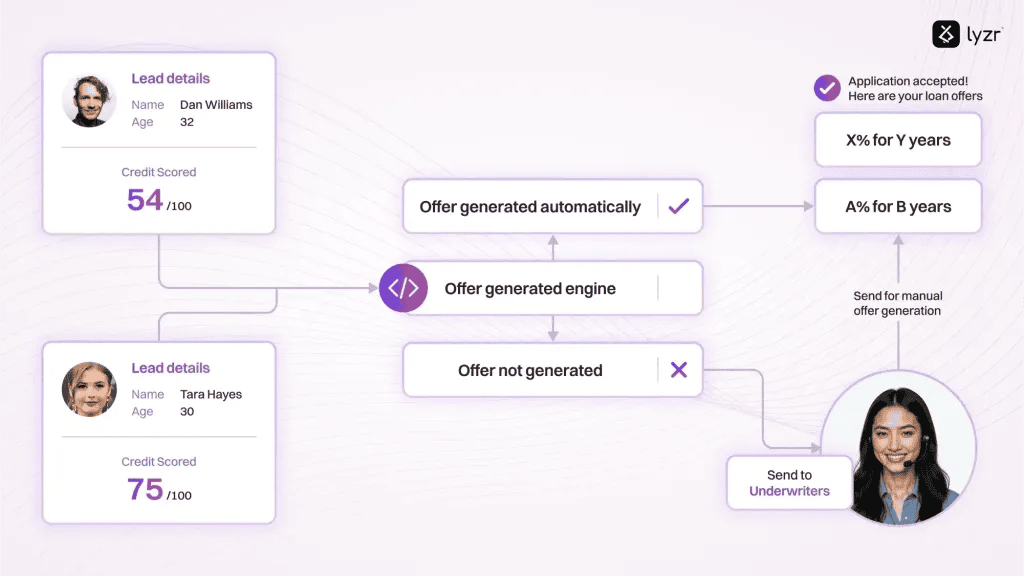Click the Offer not generated box
This screenshot has width=1024, height=576.
coord(552,370)
